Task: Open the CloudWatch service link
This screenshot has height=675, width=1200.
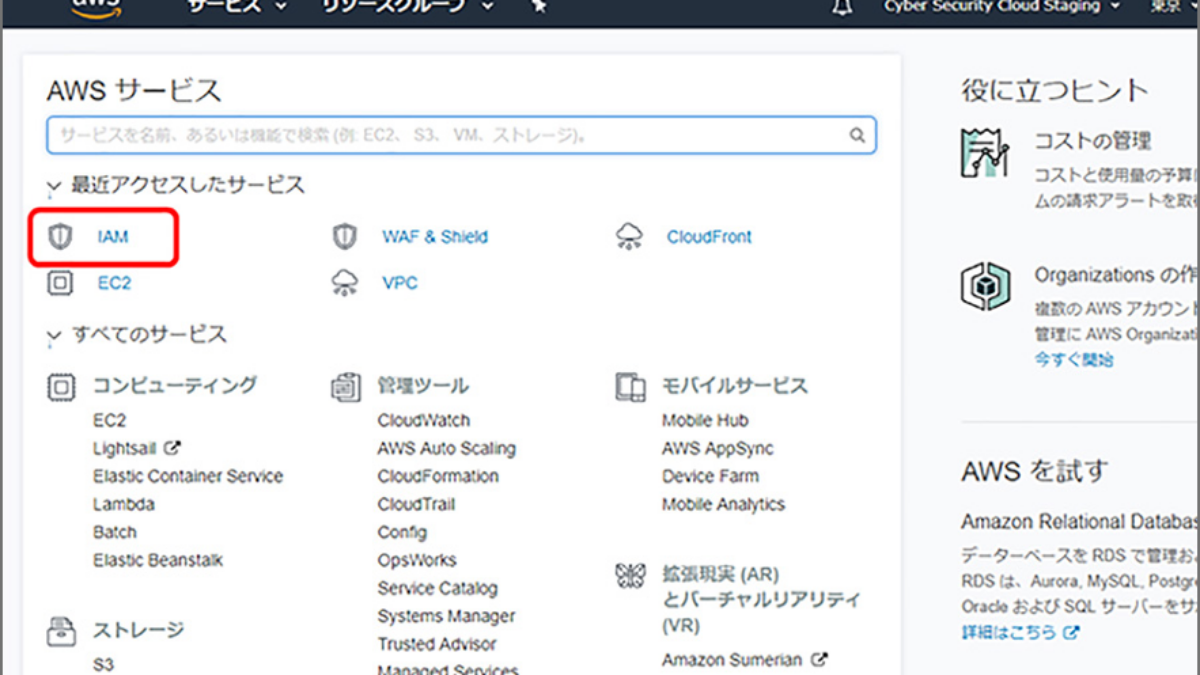Action: point(423,421)
